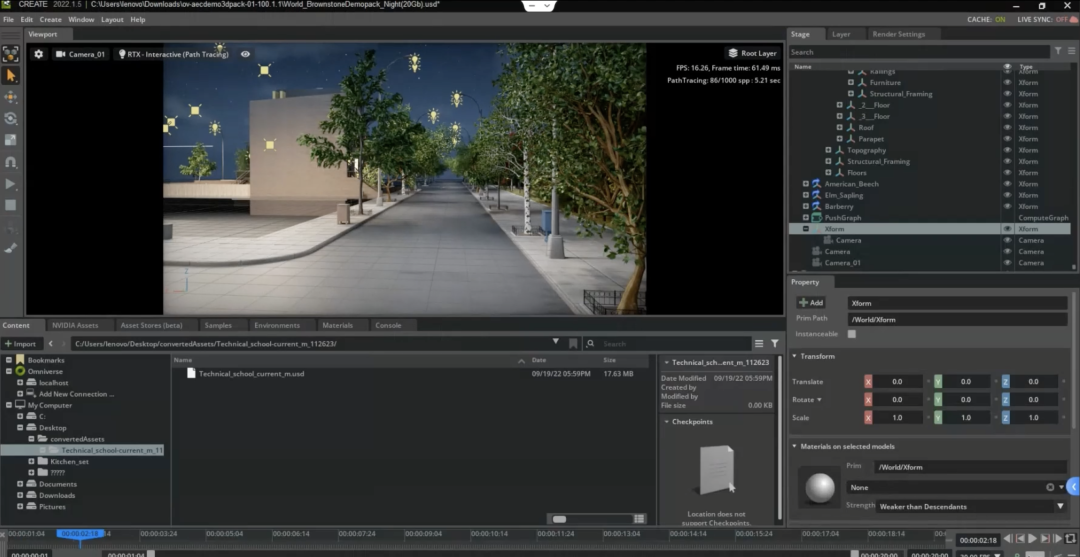Toggle visibility eye for PushGraph
The image size is (1080, 557).
pos(1007,217)
